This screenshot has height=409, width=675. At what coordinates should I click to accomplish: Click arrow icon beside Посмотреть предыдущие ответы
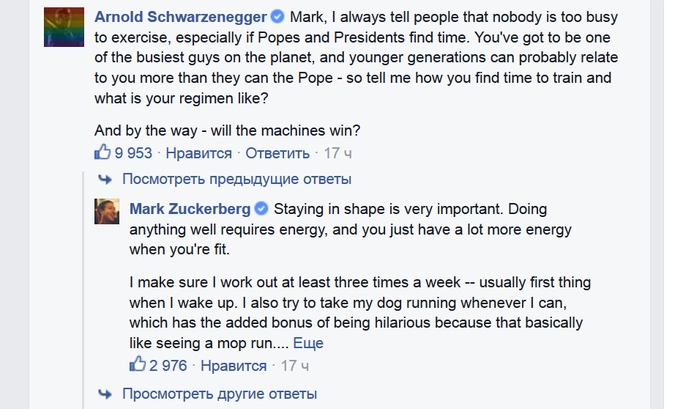point(105,180)
